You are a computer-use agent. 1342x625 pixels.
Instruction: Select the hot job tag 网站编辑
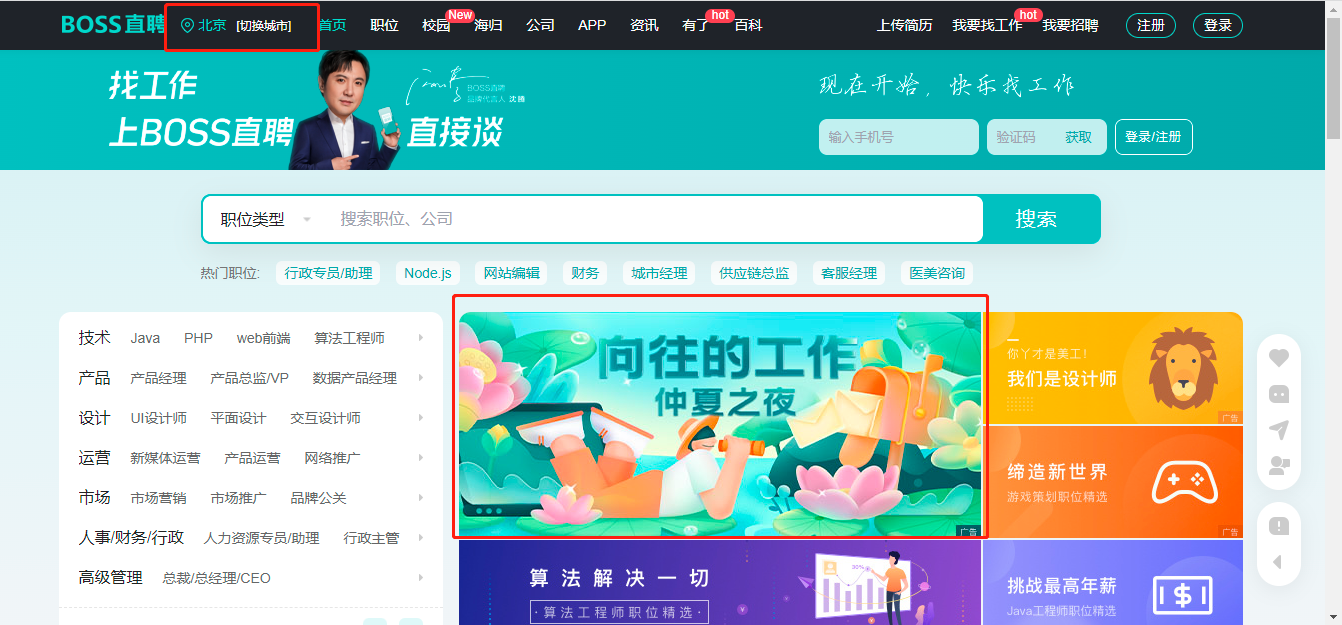click(x=512, y=273)
